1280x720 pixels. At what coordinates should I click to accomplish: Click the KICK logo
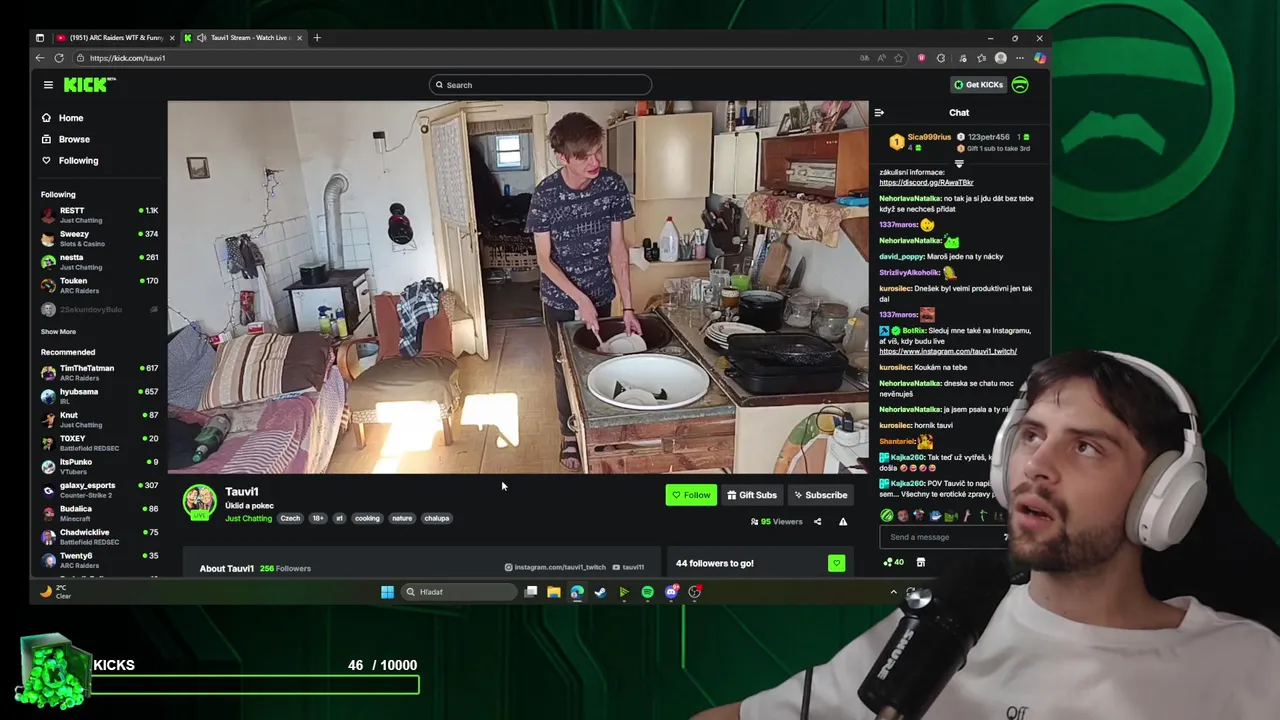pyautogui.click(x=88, y=85)
